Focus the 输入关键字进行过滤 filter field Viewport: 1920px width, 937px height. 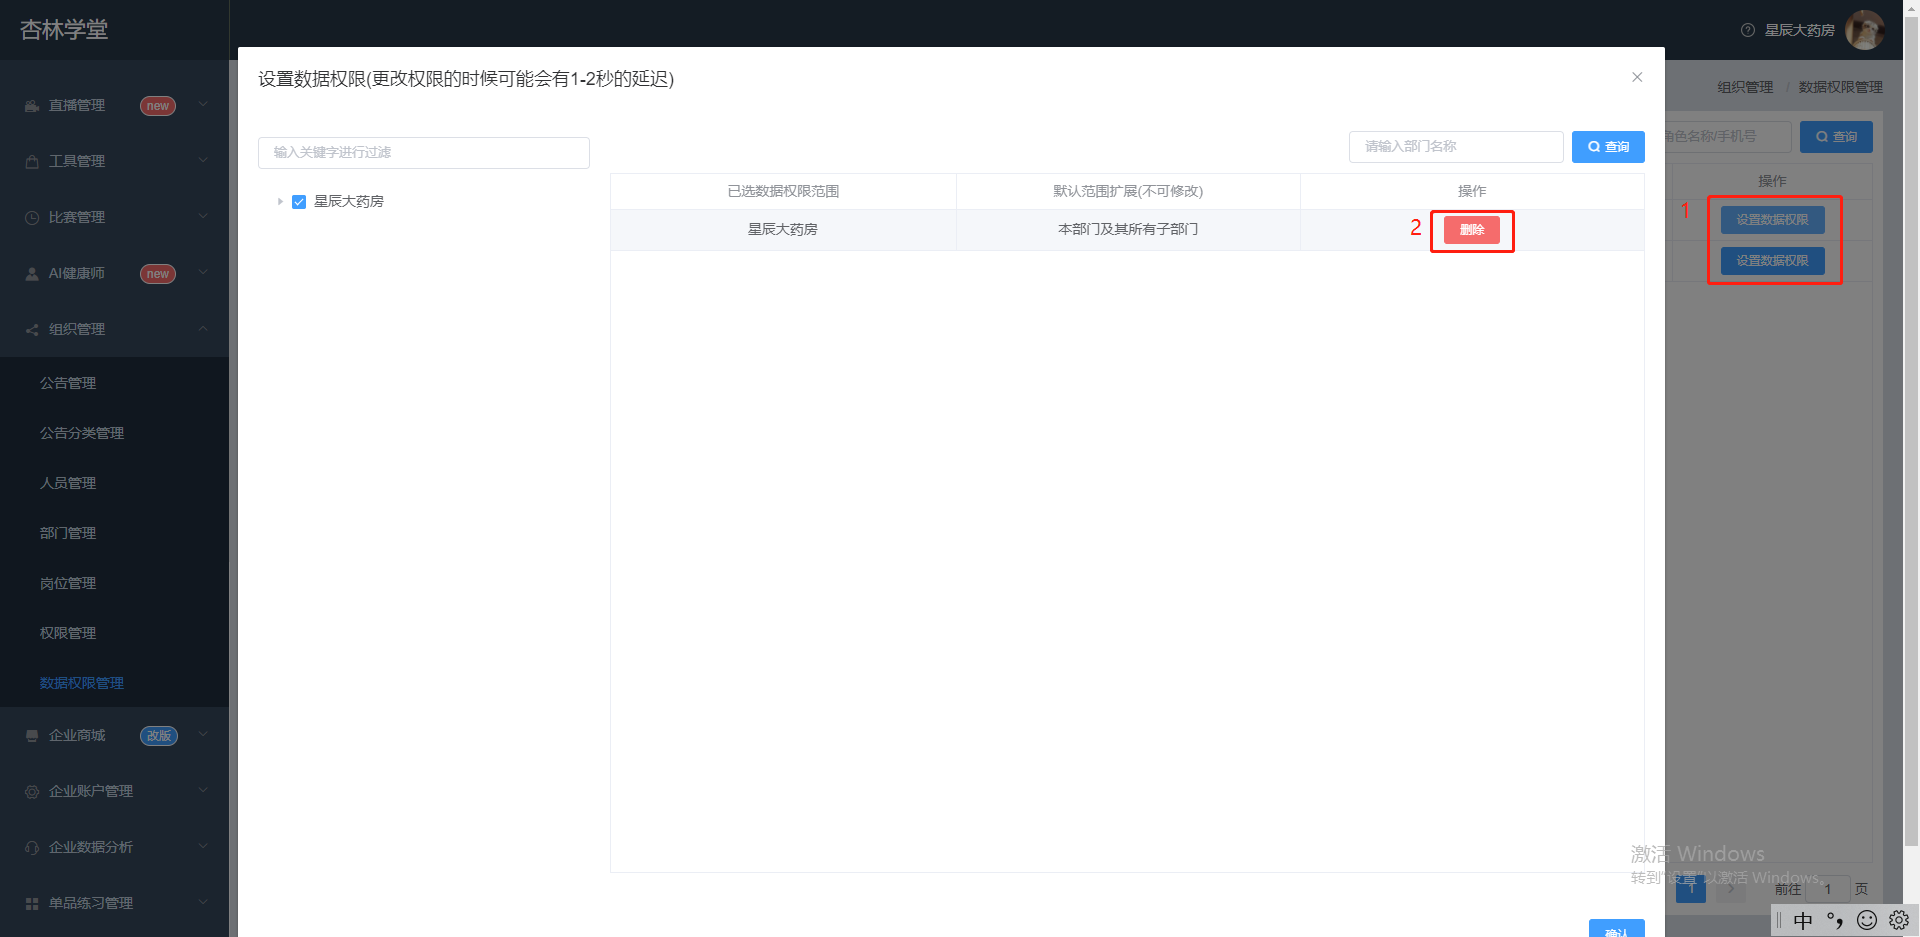pyautogui.click(x=424, y=153)
